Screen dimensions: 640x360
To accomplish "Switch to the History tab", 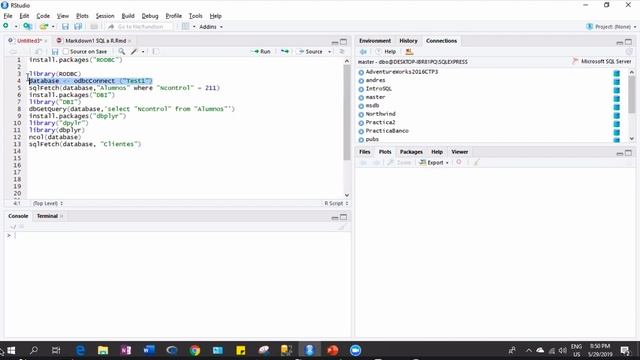I will point(408,41).
